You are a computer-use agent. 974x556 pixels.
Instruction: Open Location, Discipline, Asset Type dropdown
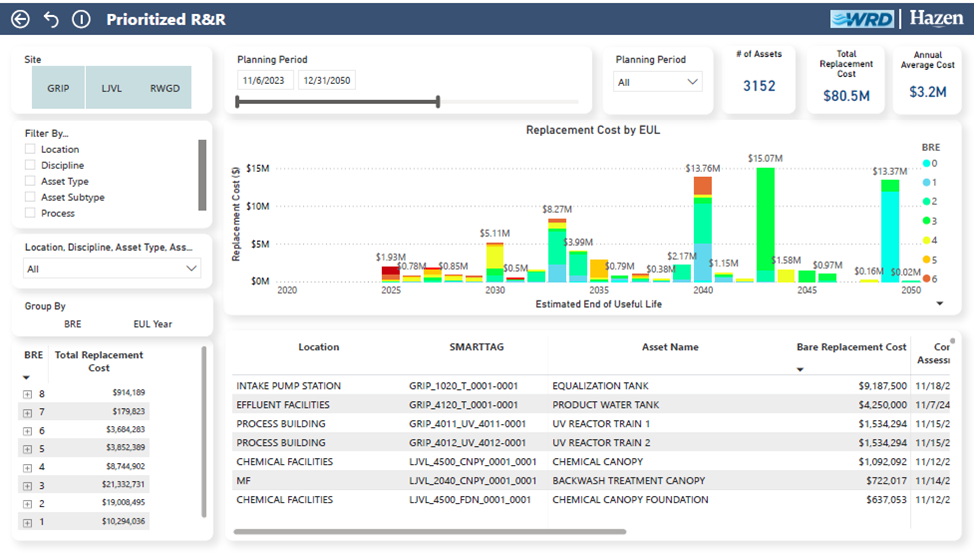pyautogui.click(x=112, y=269)
